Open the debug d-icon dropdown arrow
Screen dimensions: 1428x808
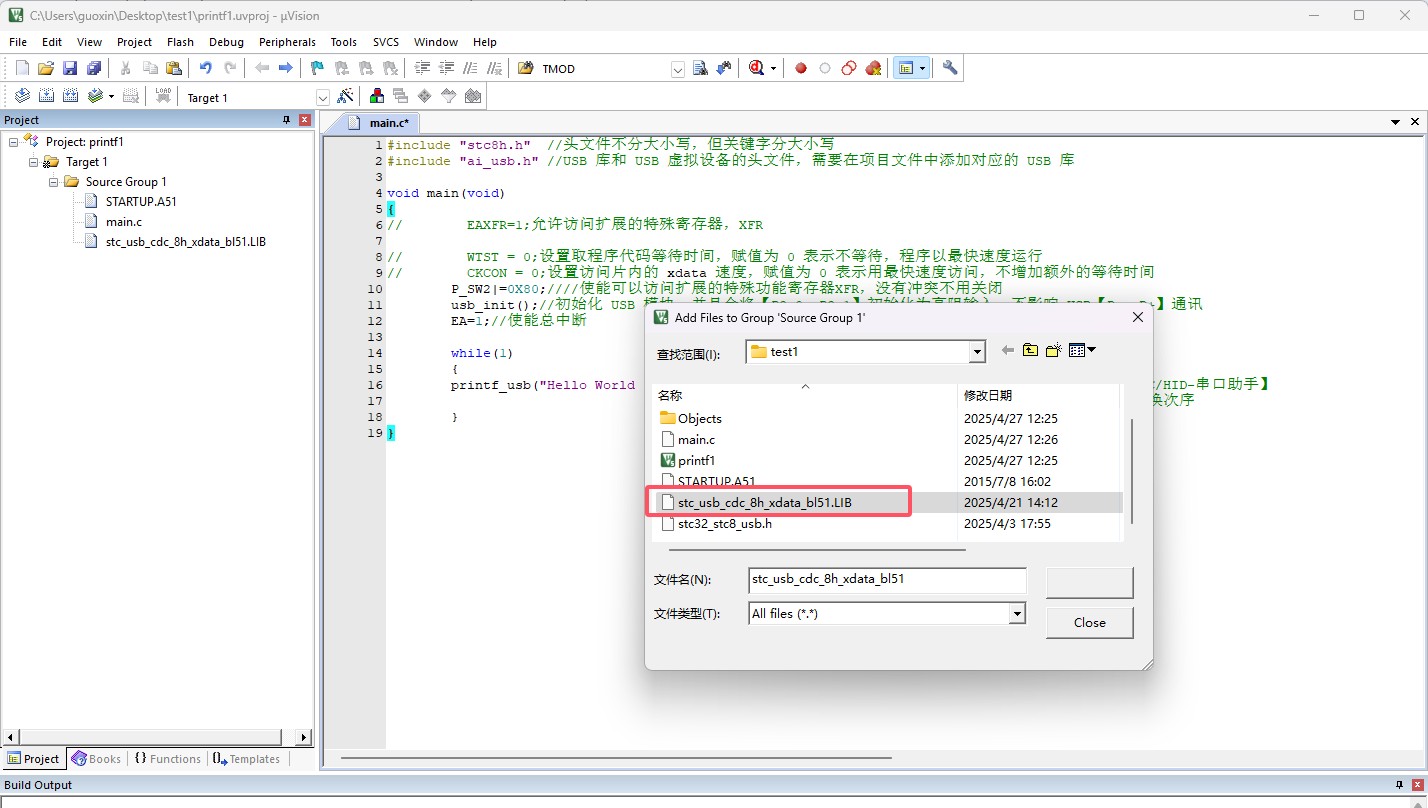(x=773, y=68)
